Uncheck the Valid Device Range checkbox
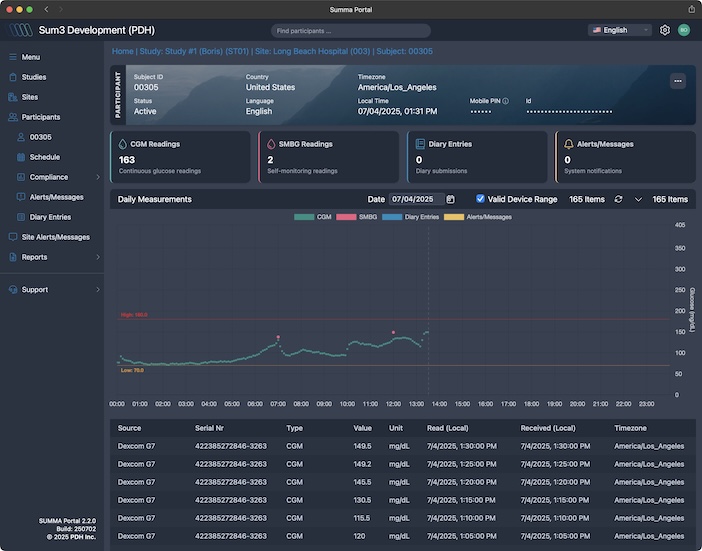702x551 pixels. point(481,199)
